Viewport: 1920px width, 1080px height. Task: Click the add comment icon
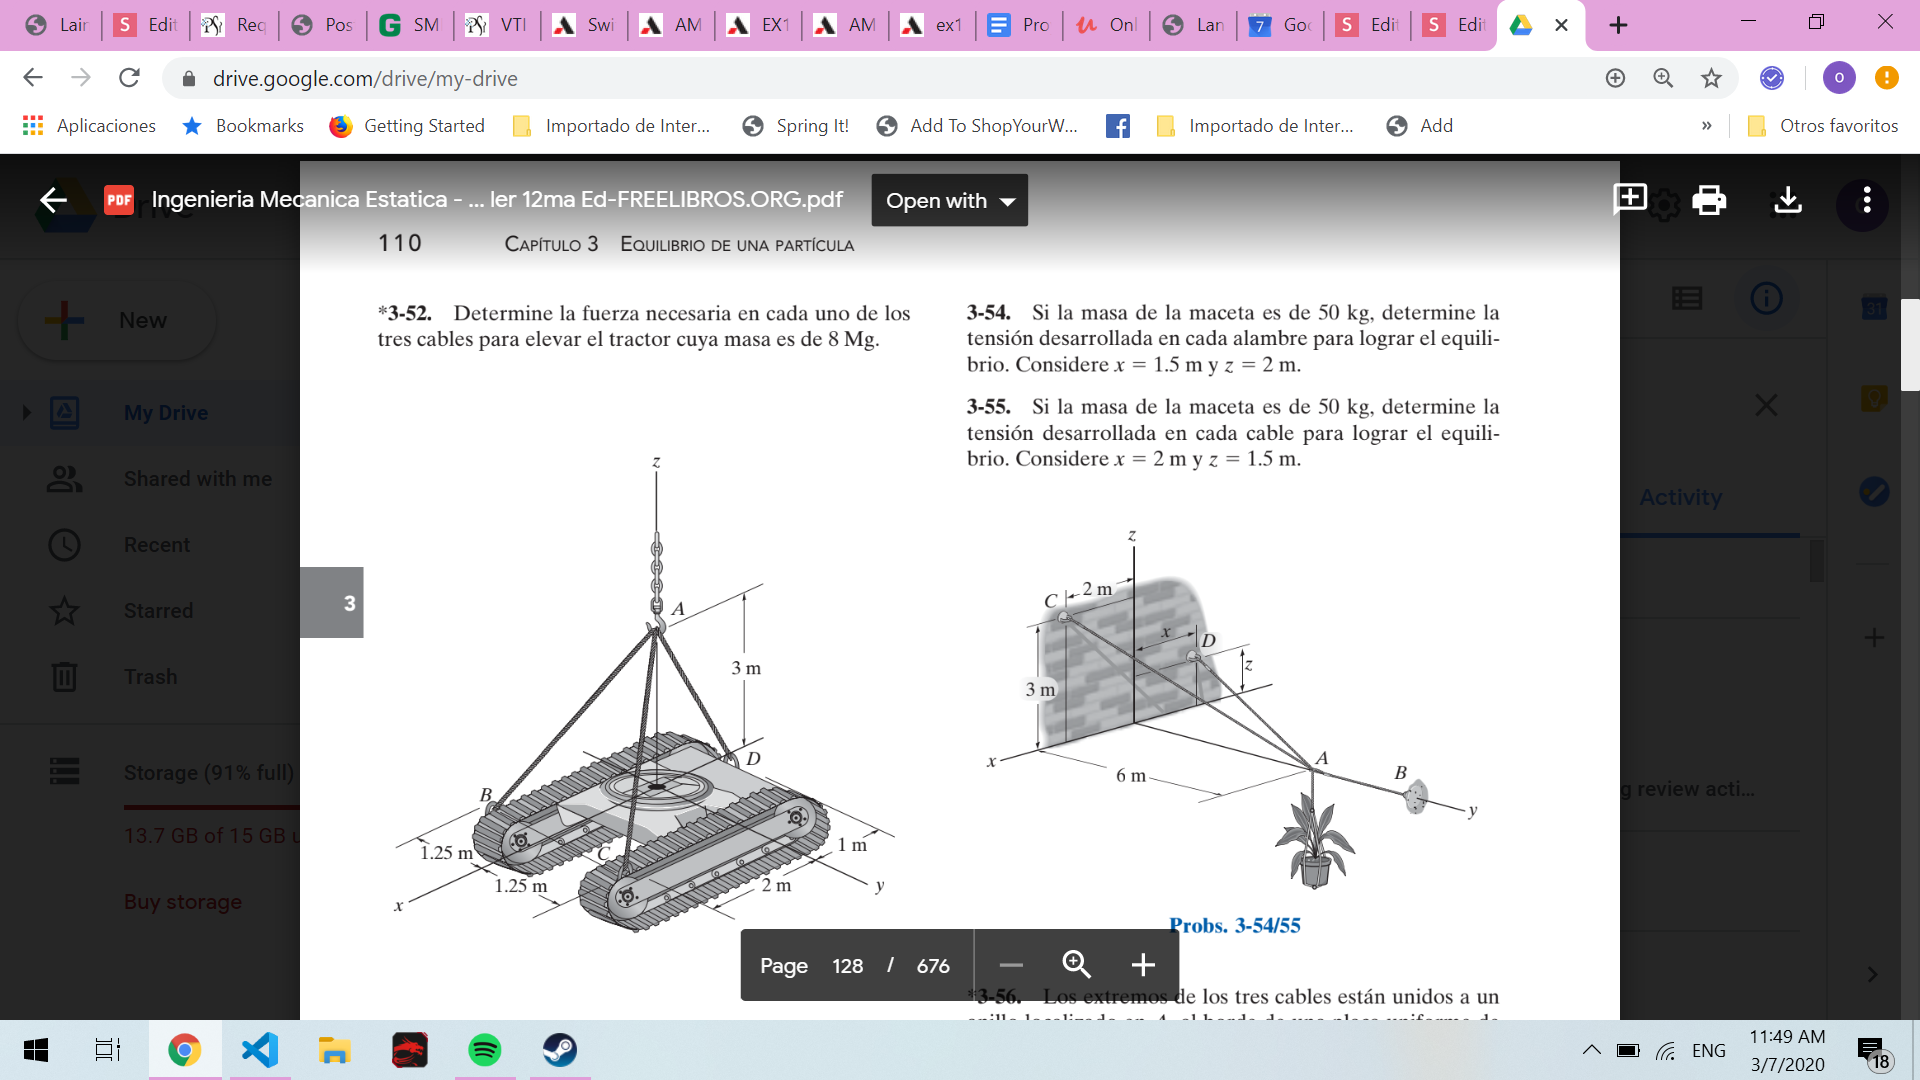[1630, 198]
